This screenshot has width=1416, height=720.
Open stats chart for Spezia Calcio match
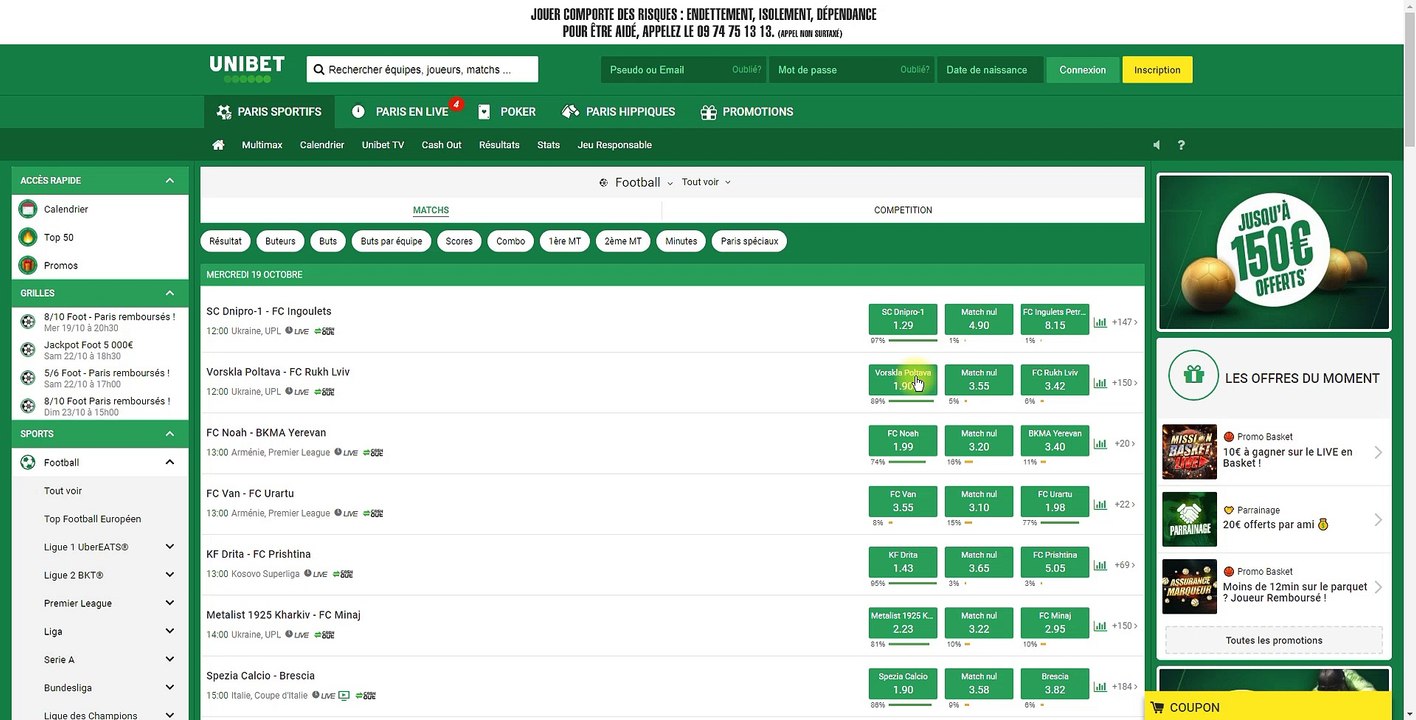1100,687
